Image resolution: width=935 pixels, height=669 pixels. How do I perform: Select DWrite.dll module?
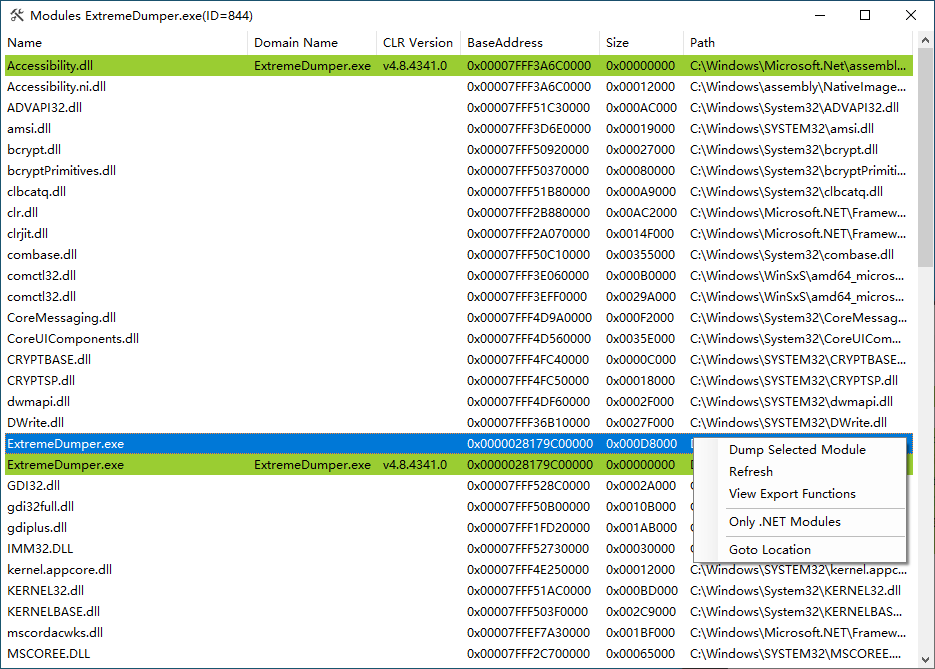click(459, 423)
